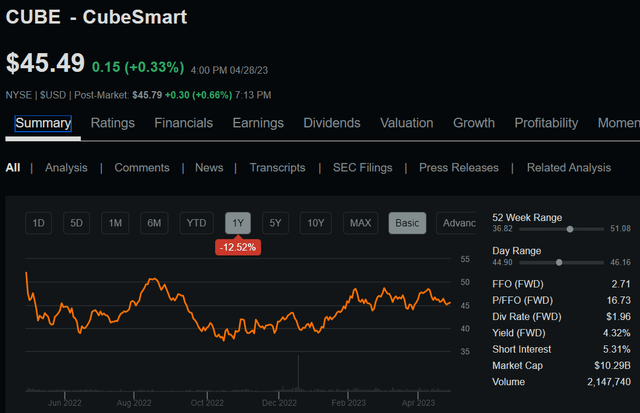The width and height of the screenshot is (640, 413).
Task: Set chart range to 6M
Action: point(154,223)
